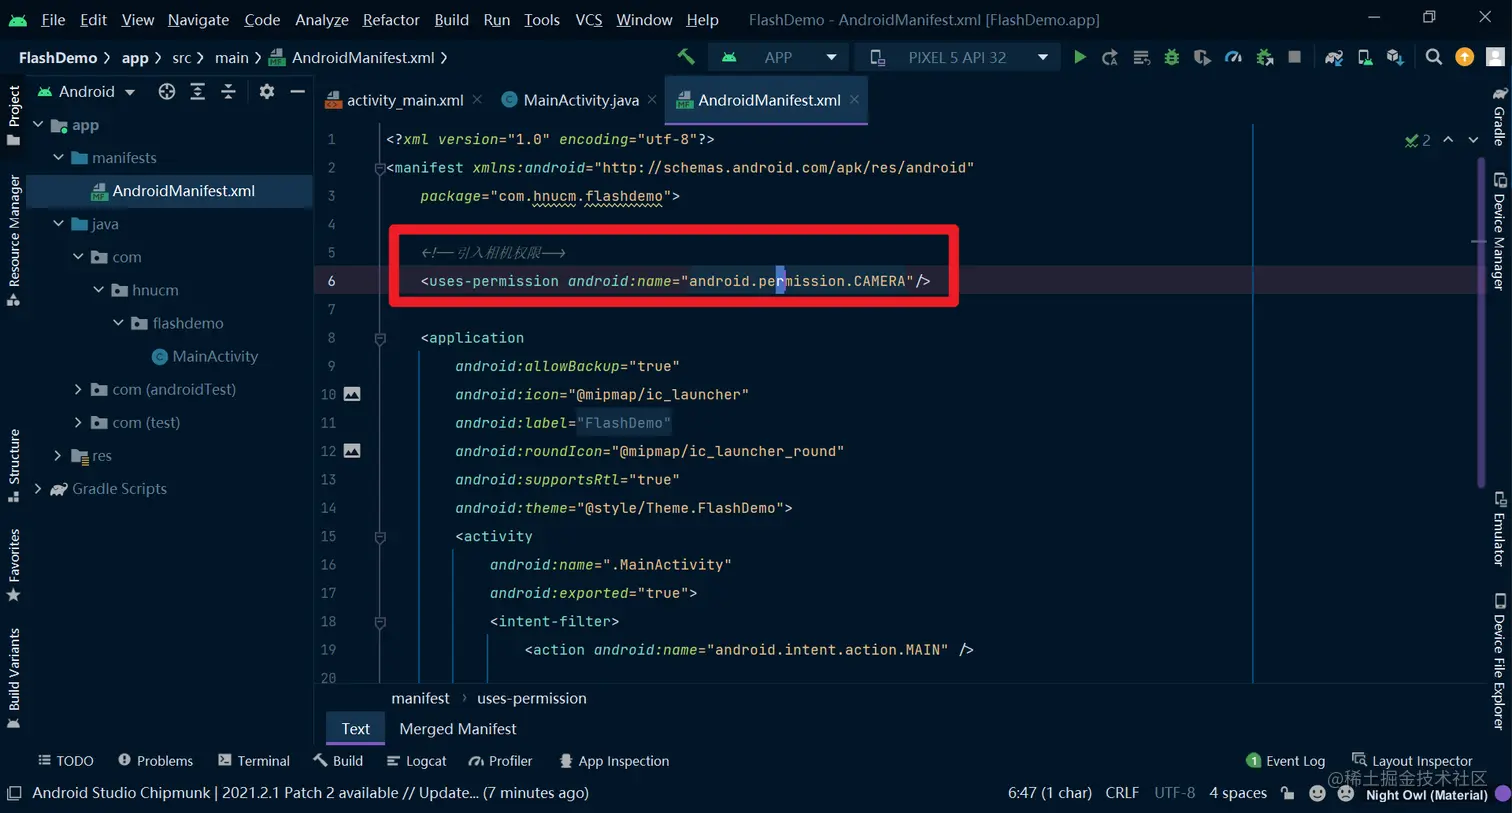Open the Refactor menu

point(391,19)
